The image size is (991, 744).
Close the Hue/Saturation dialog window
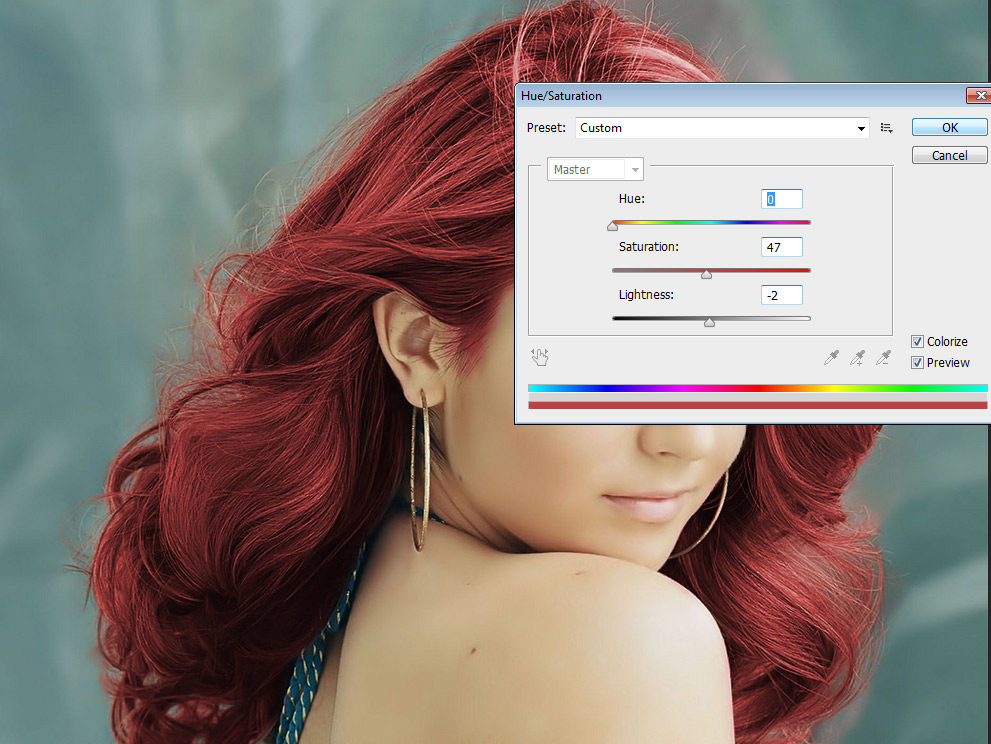tap(977, 96)
